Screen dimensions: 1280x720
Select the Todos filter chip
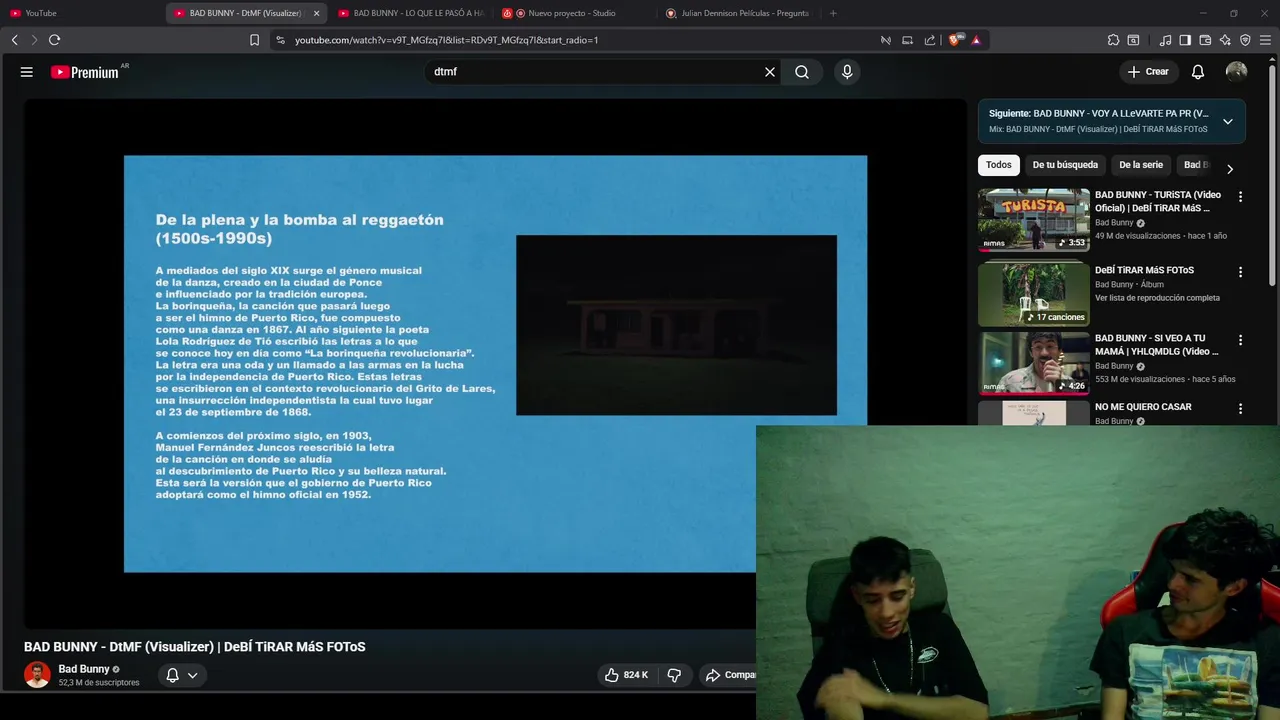point(999,165)
